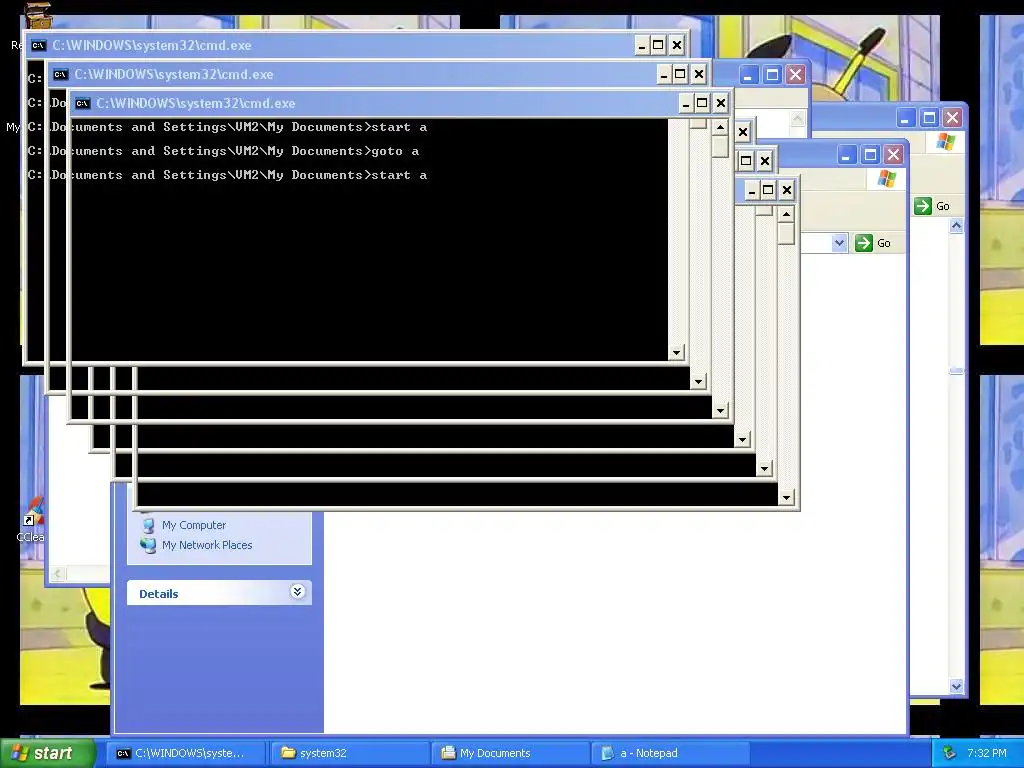Open the Windows Start menu

point(47,753)
